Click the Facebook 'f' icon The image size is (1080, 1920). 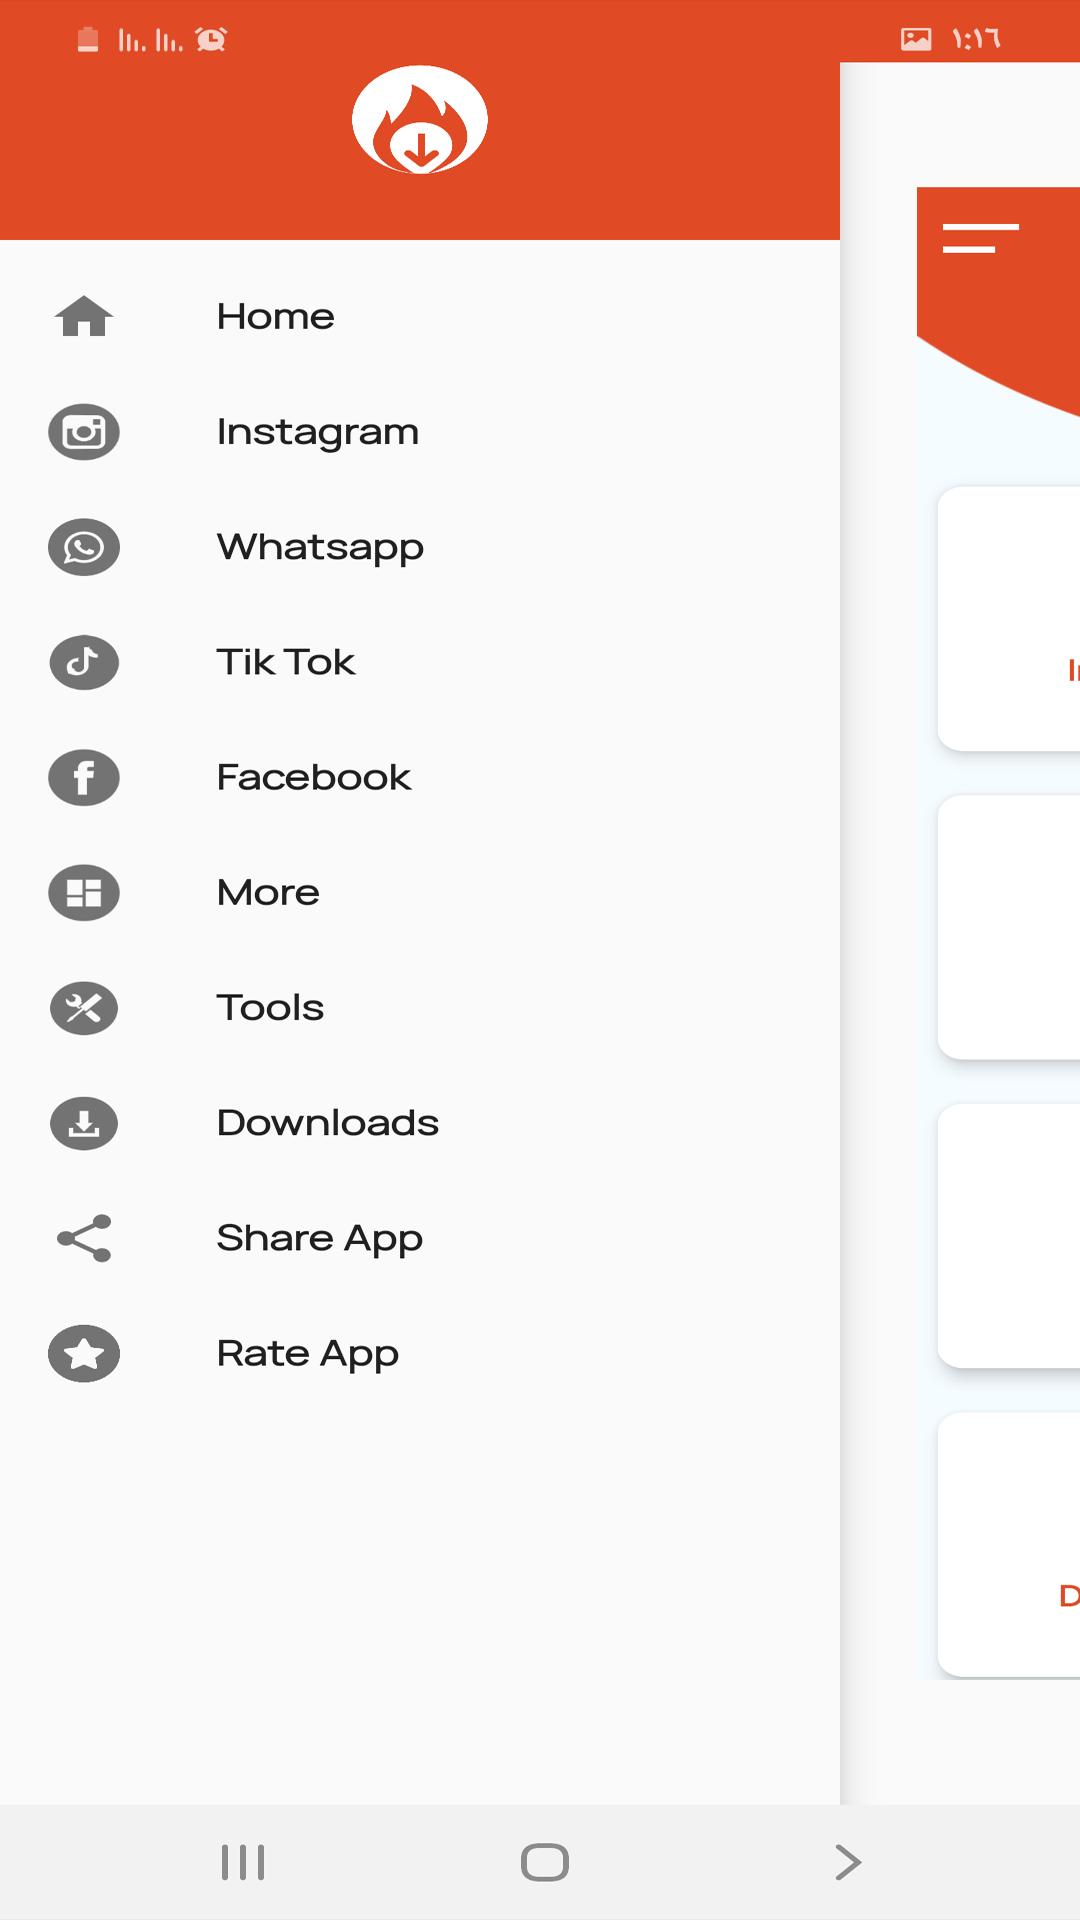[x=84, y=778]
